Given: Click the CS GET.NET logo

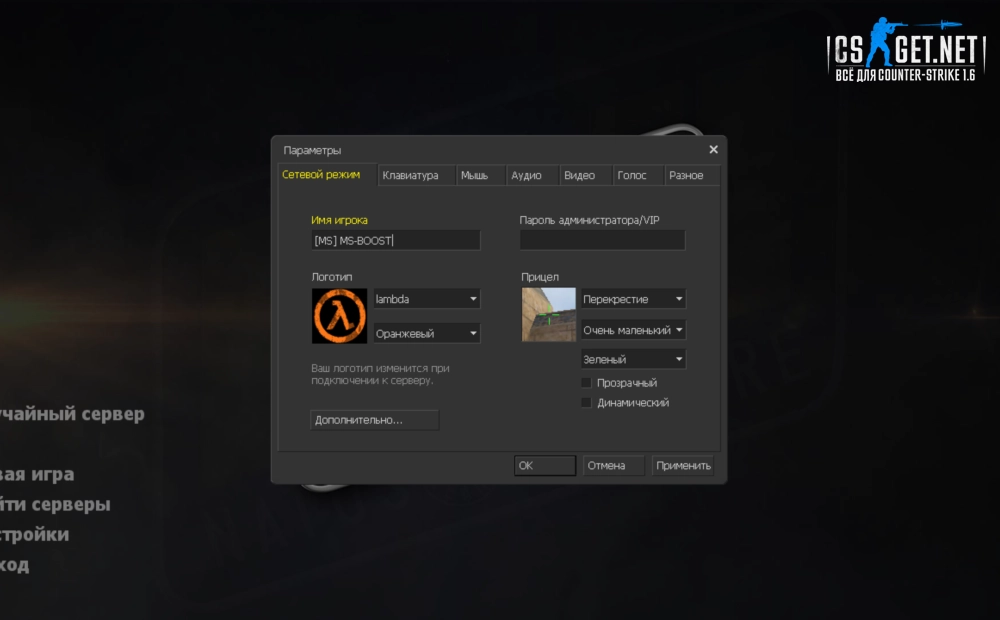Looking at the screenshot, I should tap(906, 50).
